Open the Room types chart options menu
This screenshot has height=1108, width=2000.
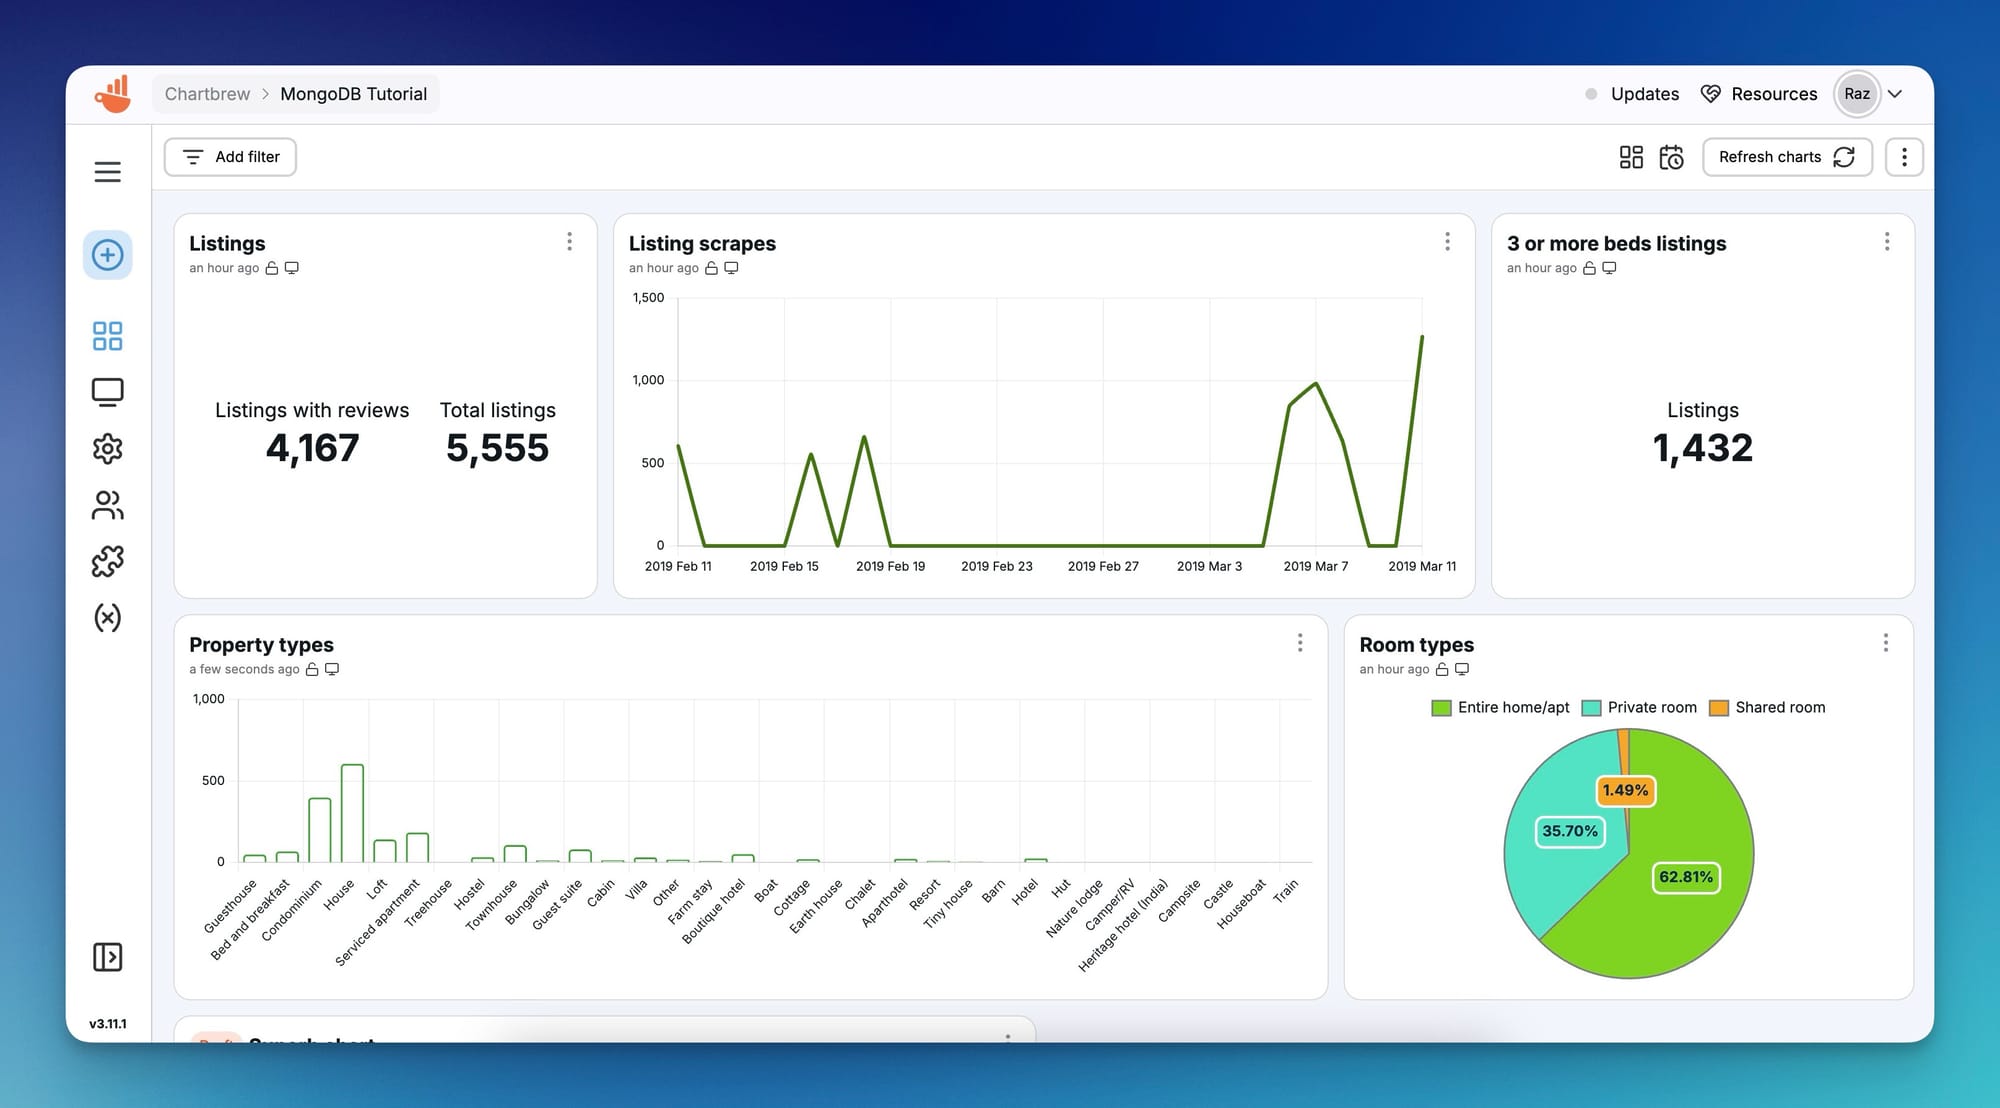point(1887,643)
